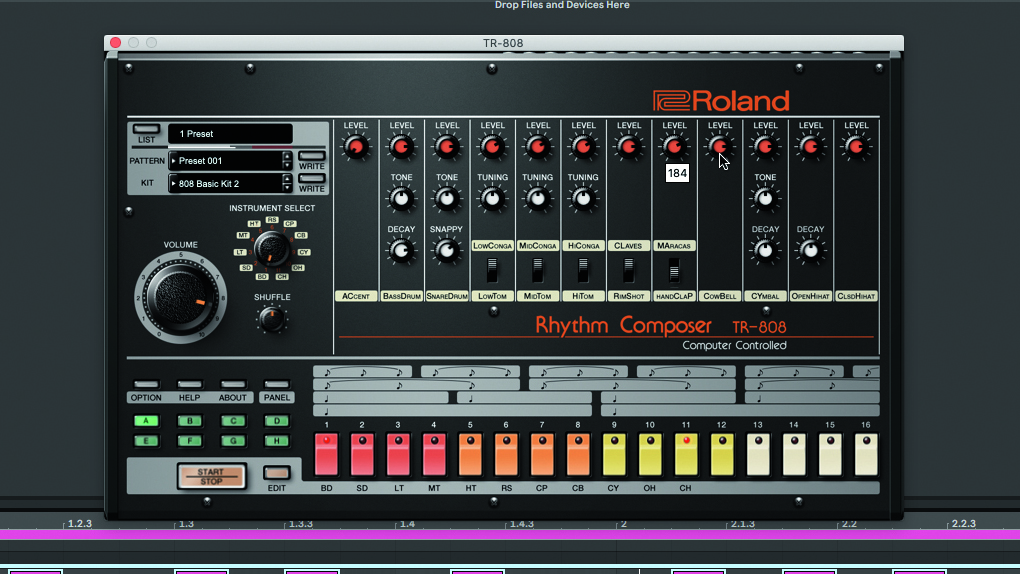The image size is (1020, 574).
Task: Open the OPTION menu button
Action: 146,385
